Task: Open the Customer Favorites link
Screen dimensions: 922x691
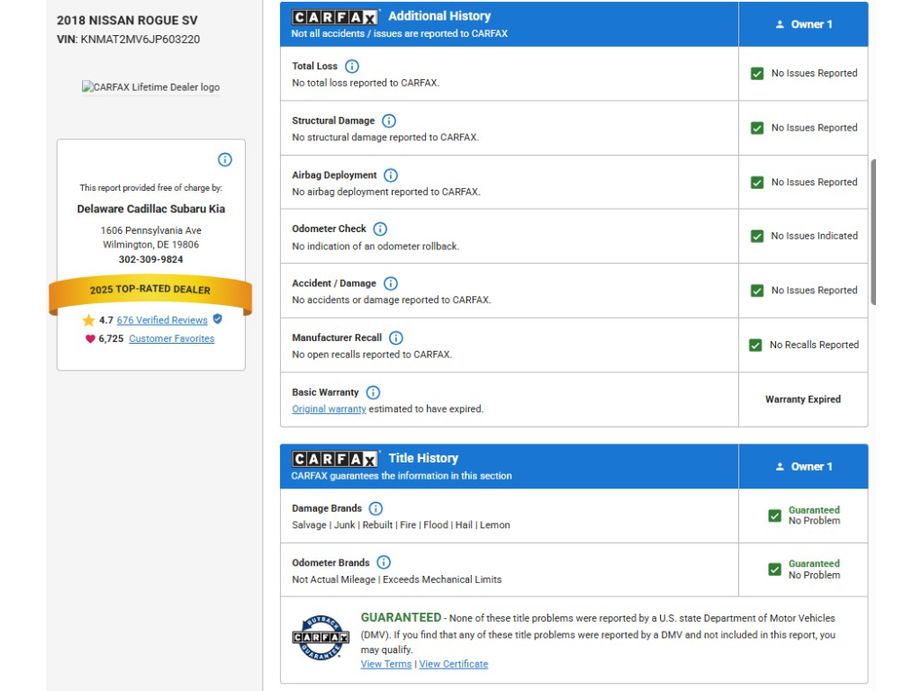Action: [x=172, y=339]
